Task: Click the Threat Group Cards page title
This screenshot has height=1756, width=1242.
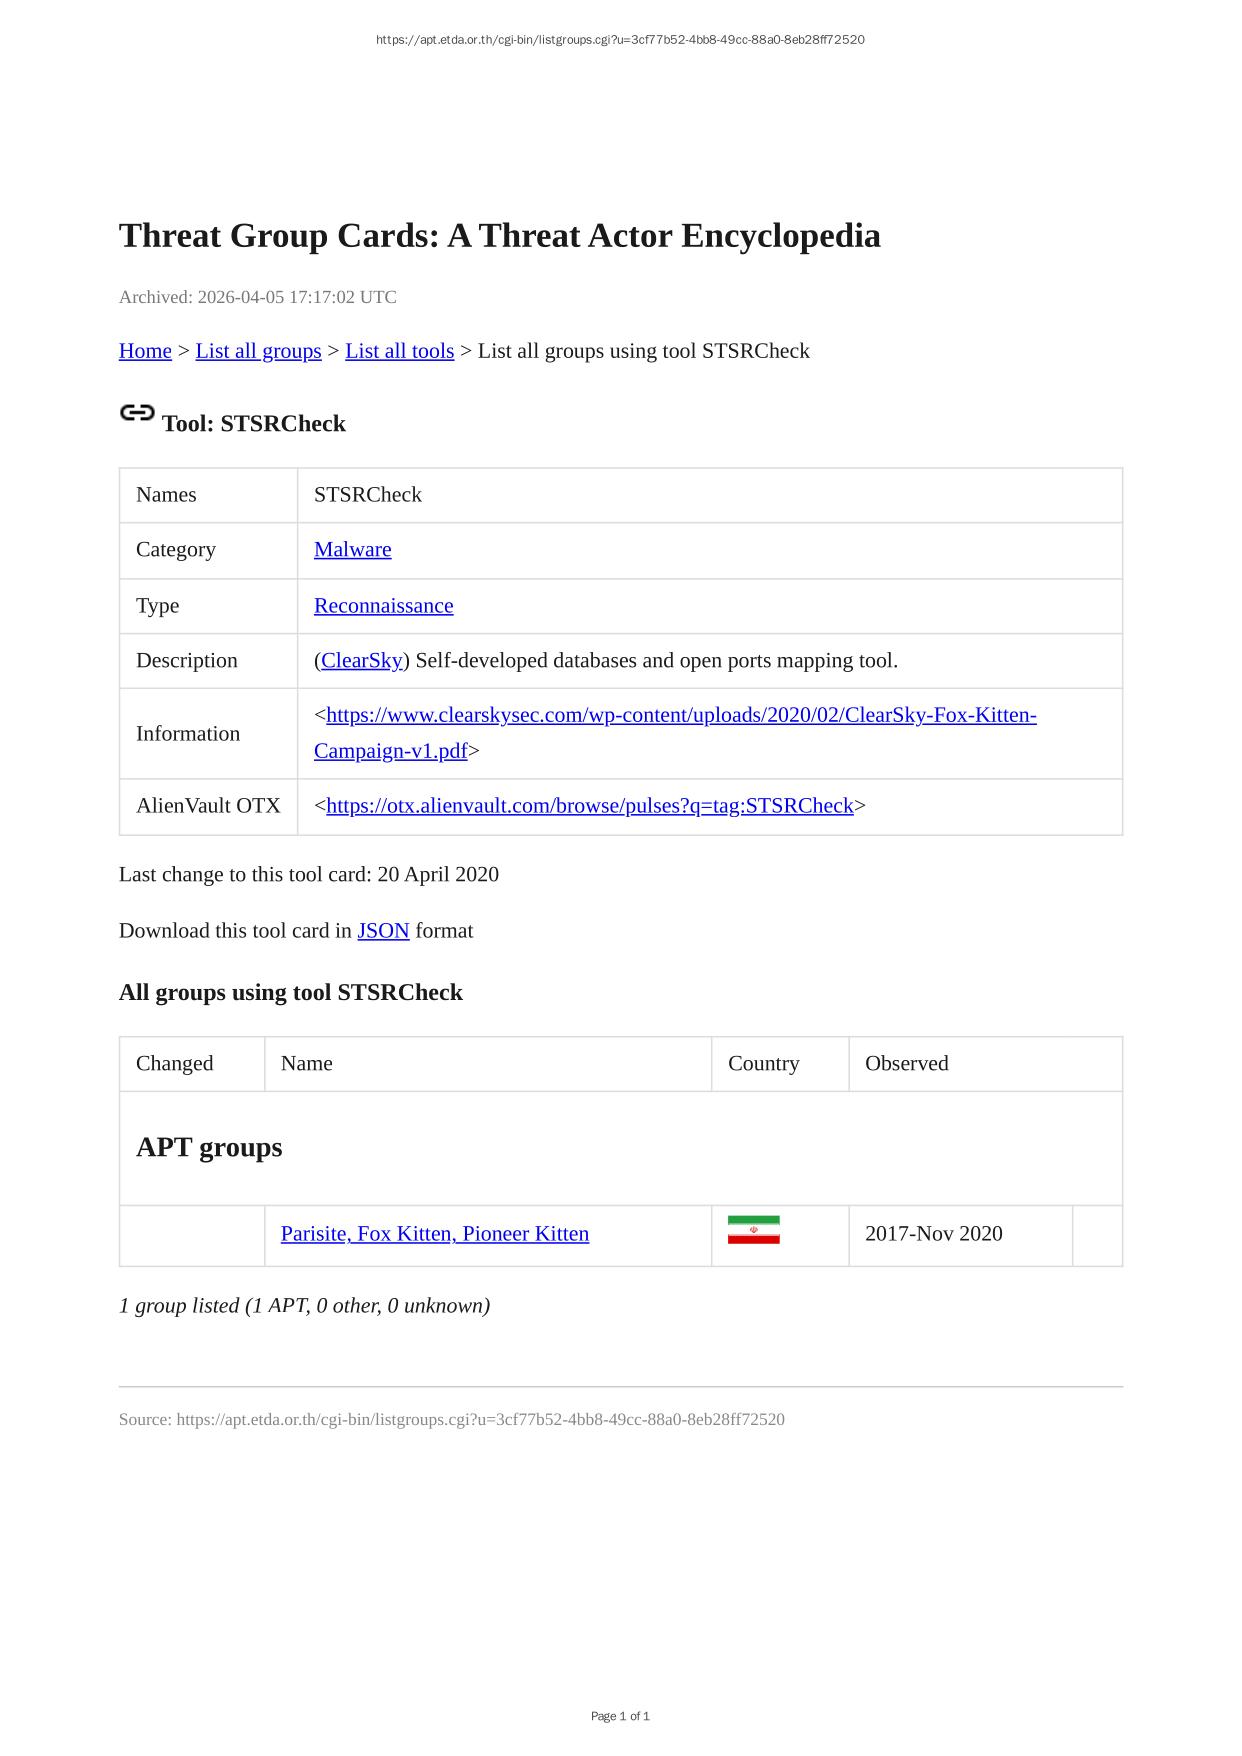Action: (x=499, y=236)
